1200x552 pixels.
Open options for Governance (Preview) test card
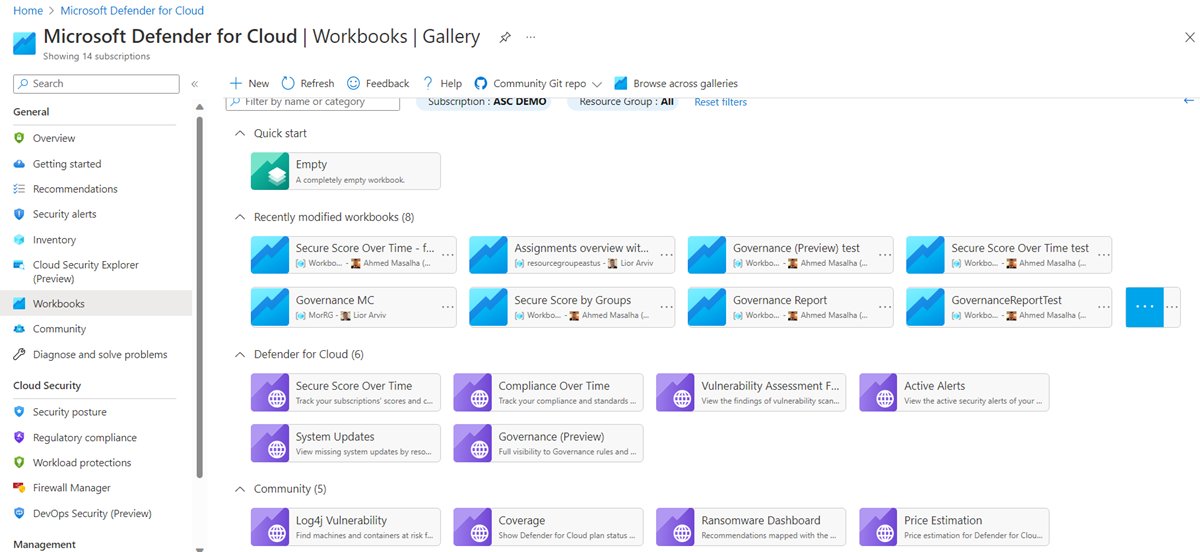tap(885, 255)
